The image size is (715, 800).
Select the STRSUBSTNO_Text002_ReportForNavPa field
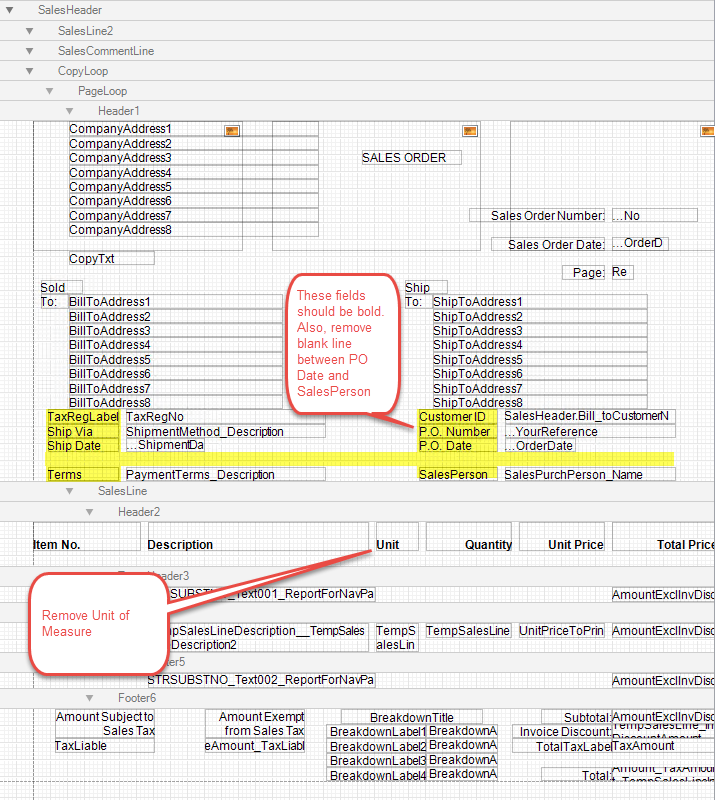261,680
